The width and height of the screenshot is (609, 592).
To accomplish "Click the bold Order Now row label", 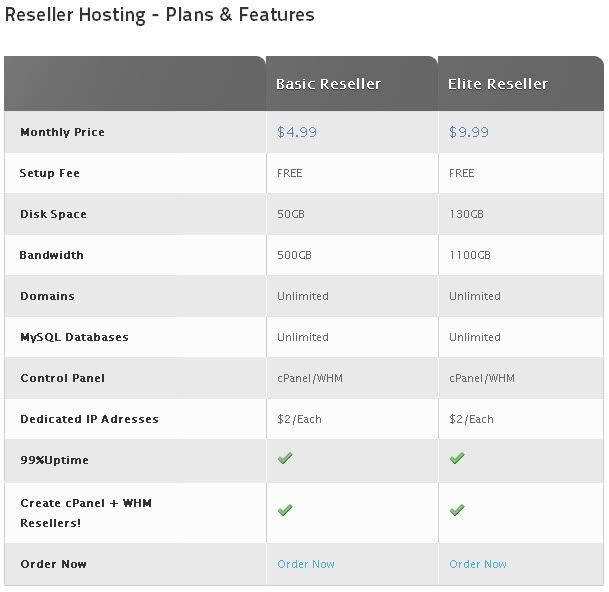I will click(54, 564).
